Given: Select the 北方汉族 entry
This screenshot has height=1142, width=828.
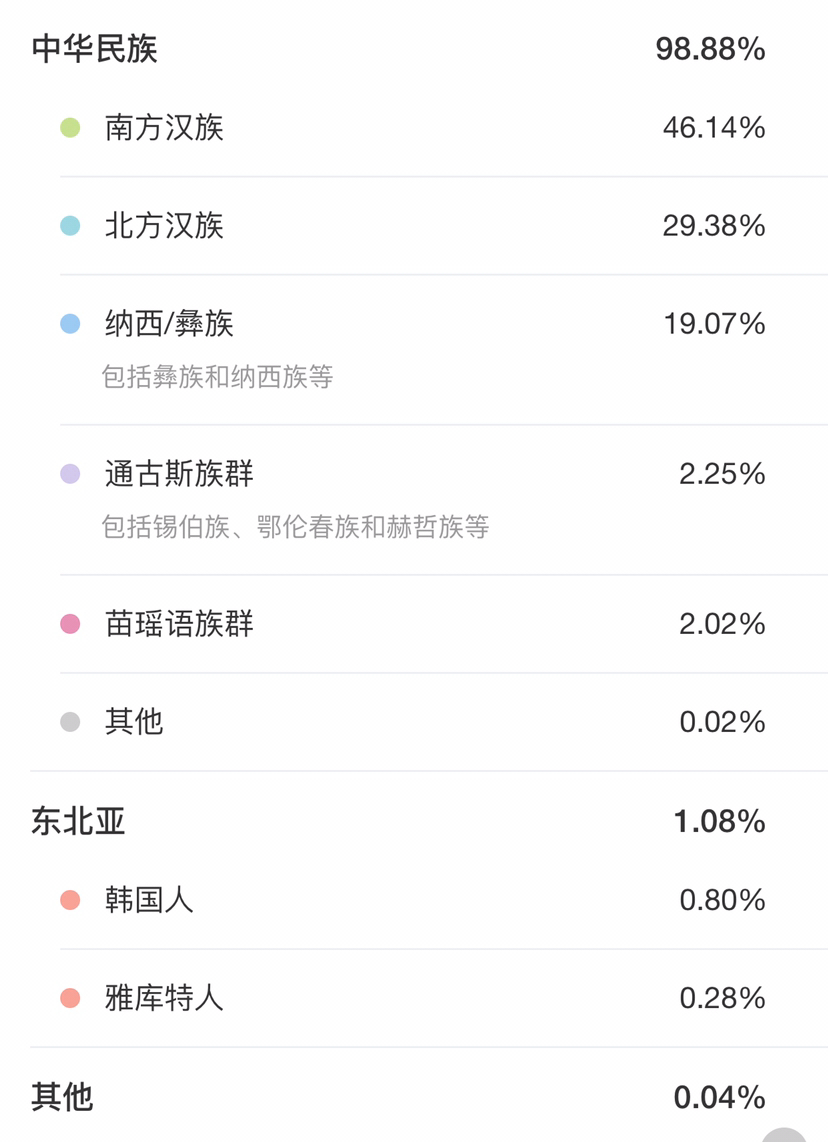Looking at the screenshot, I should tap(164, 226).
